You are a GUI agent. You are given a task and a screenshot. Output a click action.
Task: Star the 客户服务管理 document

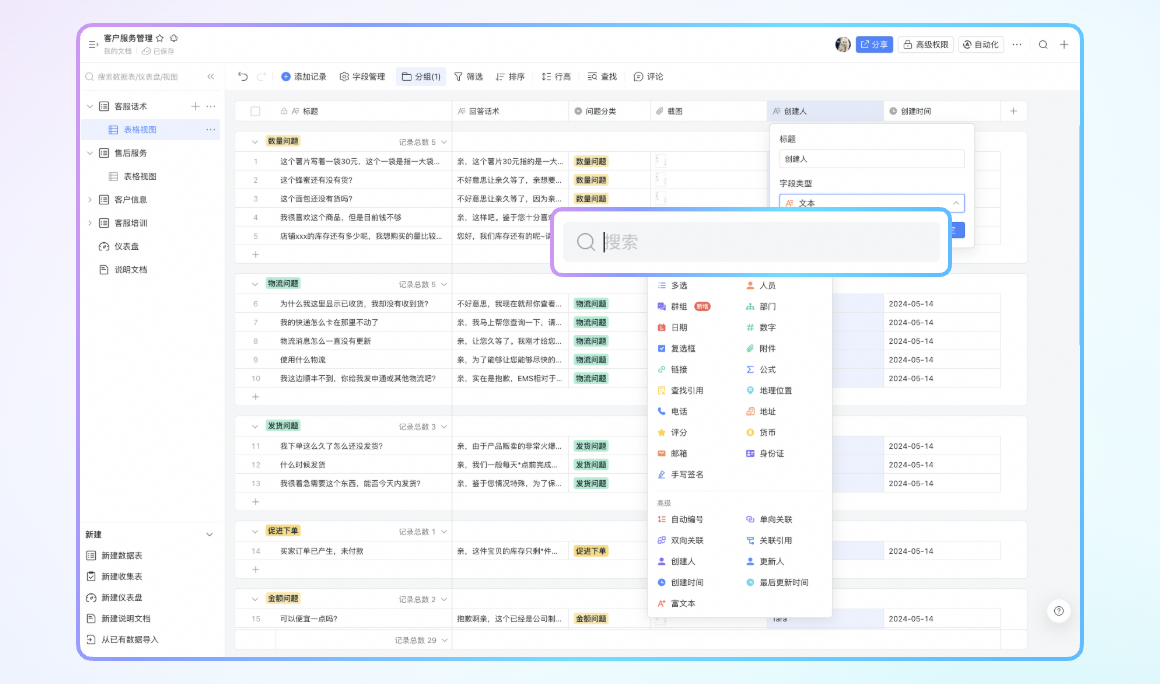point(160,38)
